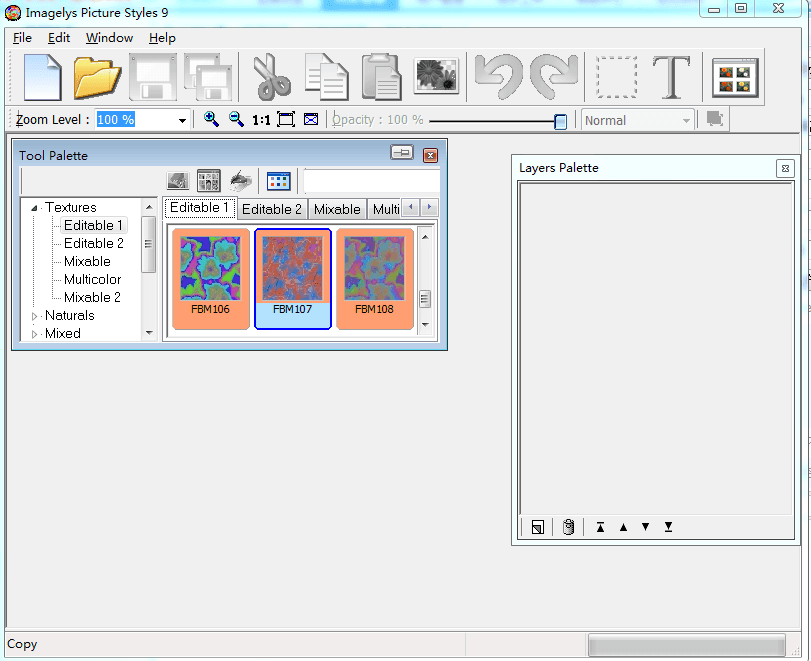811x661 pixels.
Task: Toggle the Layers Palette corner button
Action: (x=785, y=168)
